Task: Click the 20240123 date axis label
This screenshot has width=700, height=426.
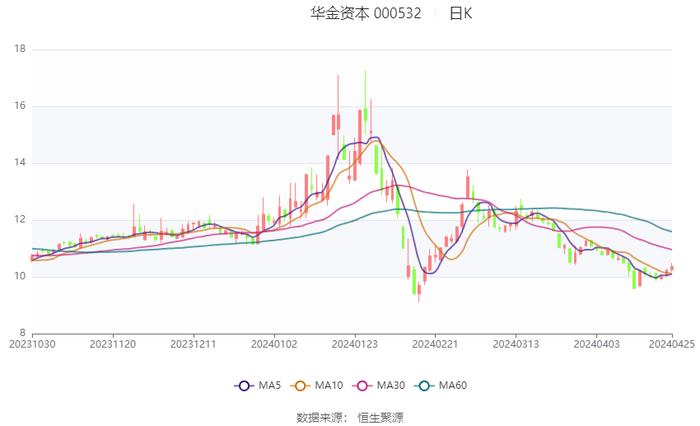Action: coord(354,344)
